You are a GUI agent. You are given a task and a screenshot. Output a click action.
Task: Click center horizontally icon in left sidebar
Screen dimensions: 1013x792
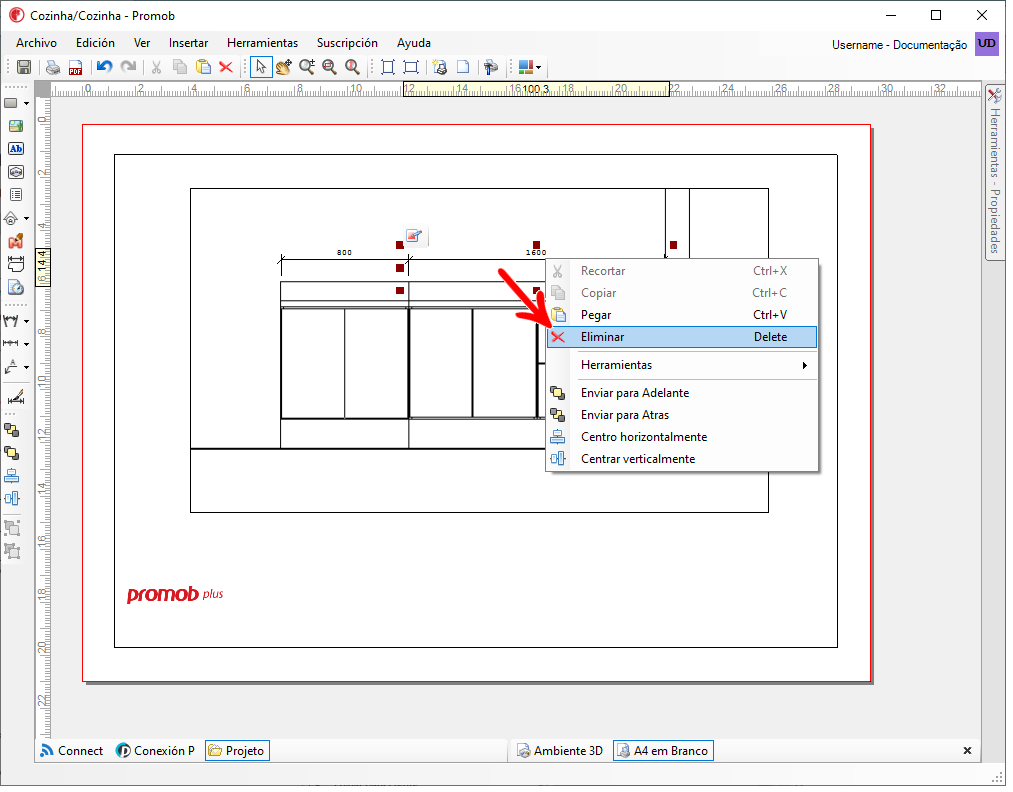(x=12, y=476)
